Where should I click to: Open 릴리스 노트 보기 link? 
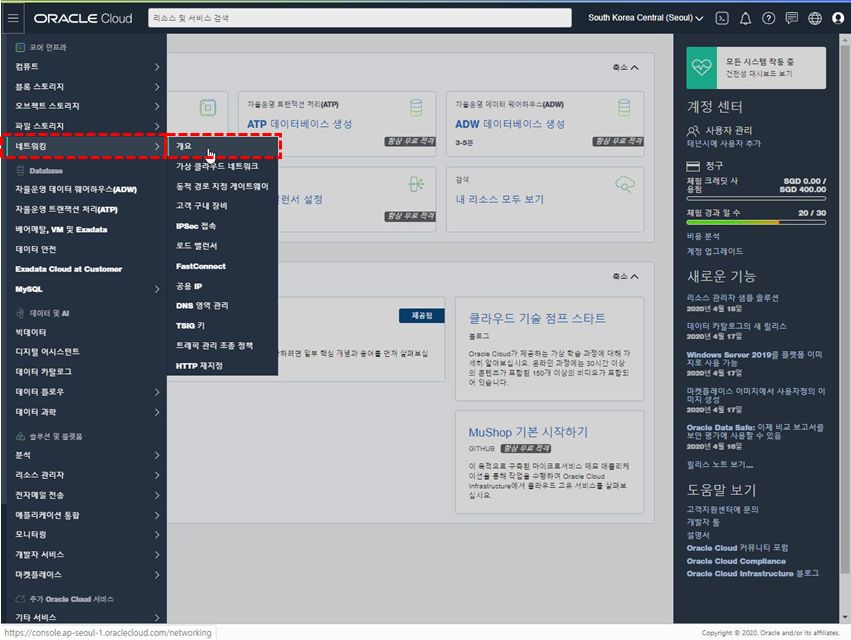click(720, 465)
